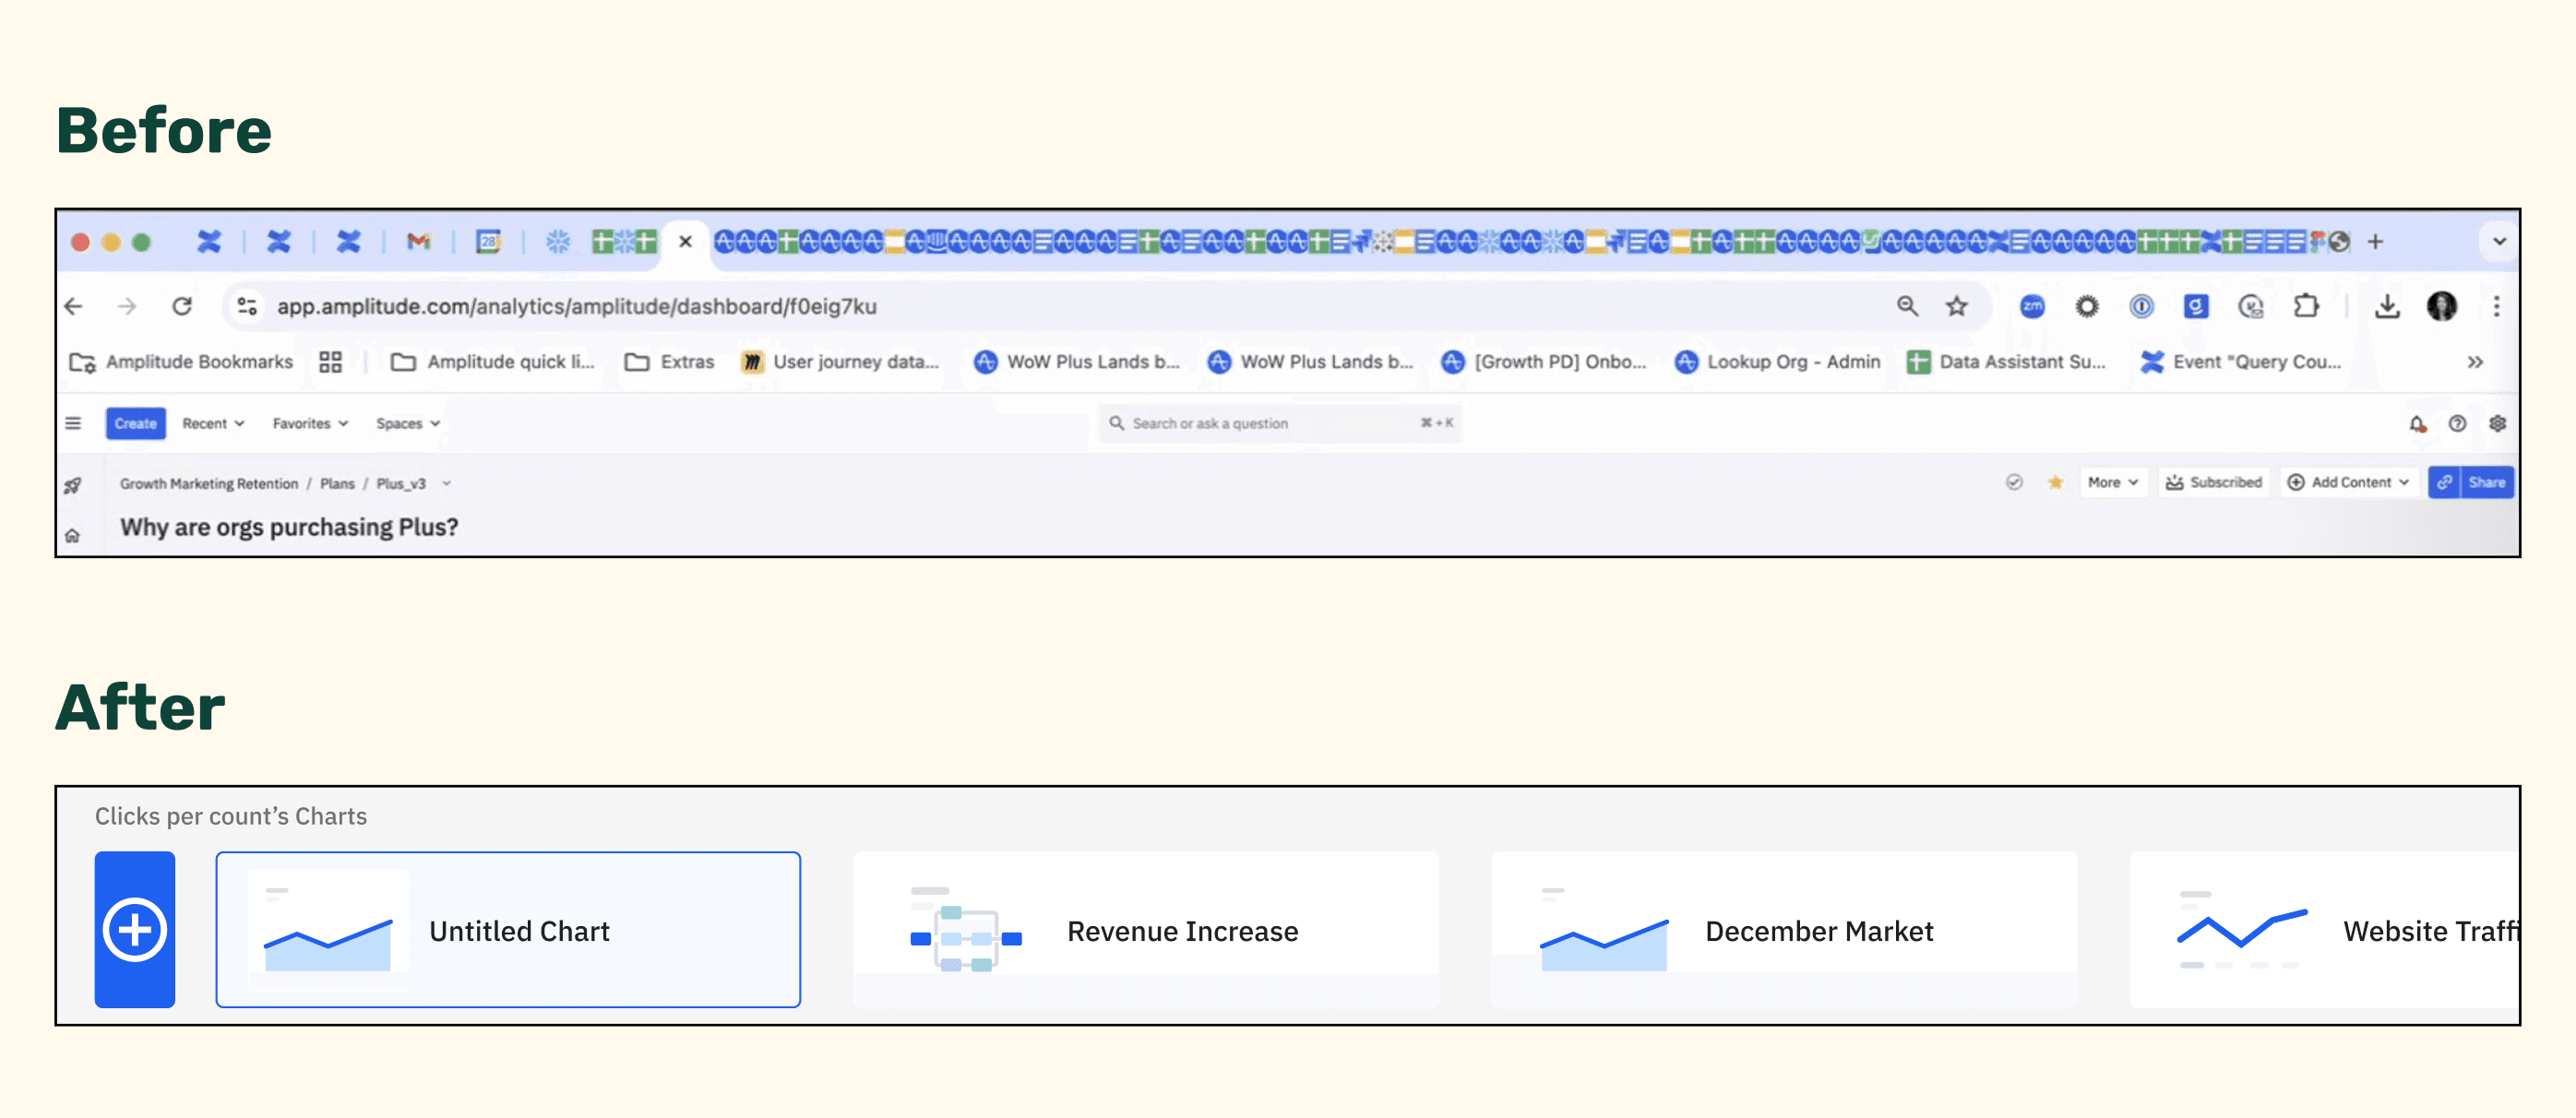
Task: Click the home icon in left sidebar
Action: point(73,536)
